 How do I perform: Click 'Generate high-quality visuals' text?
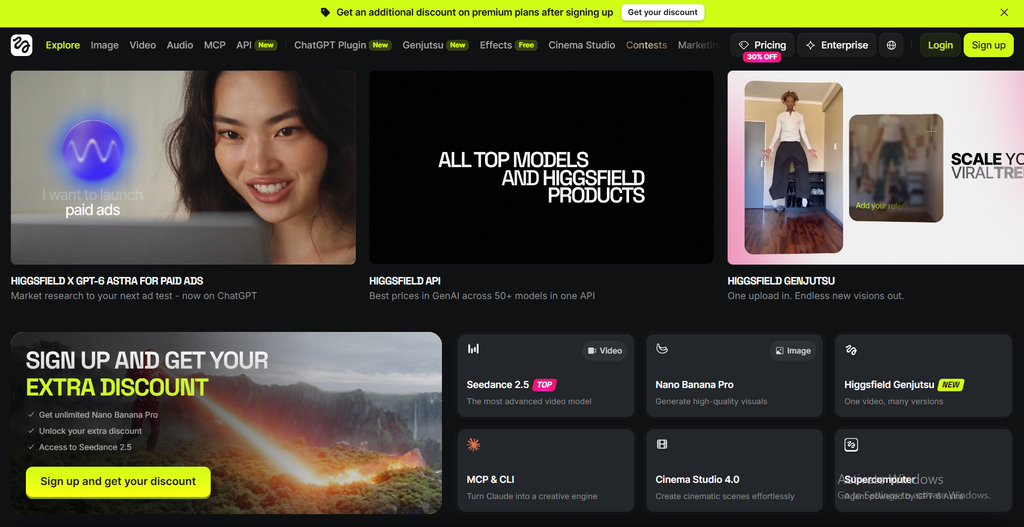click(x=711, y=401)
